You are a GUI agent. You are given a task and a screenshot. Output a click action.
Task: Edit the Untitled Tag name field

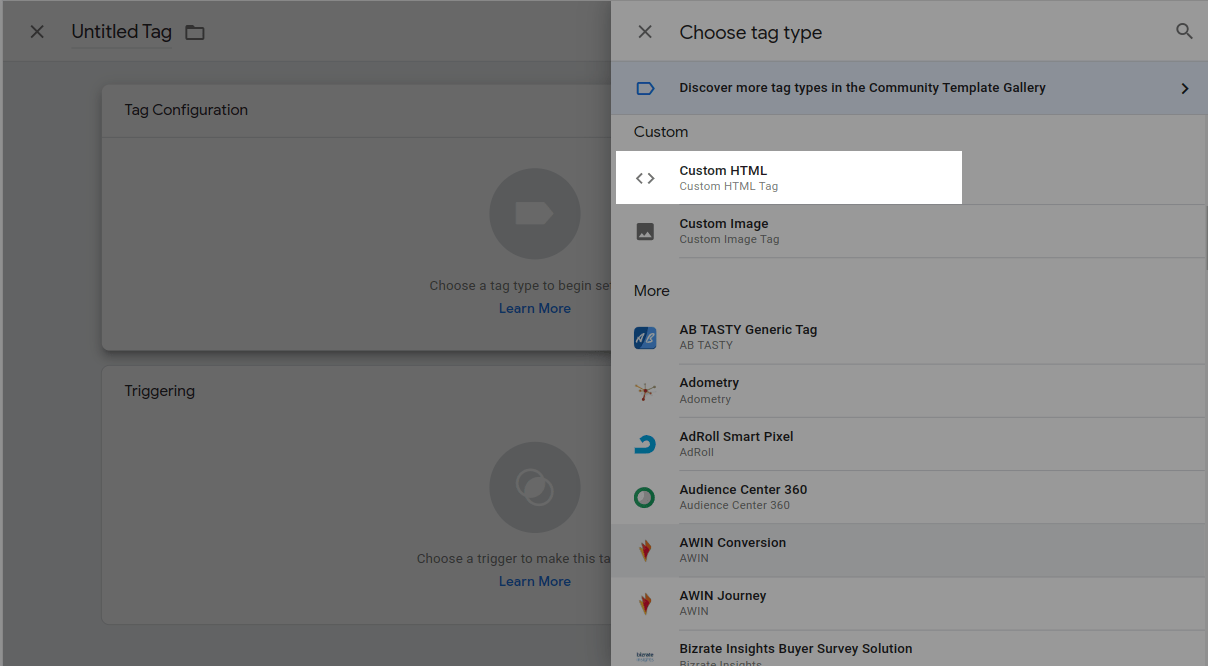tap(121, 32)
